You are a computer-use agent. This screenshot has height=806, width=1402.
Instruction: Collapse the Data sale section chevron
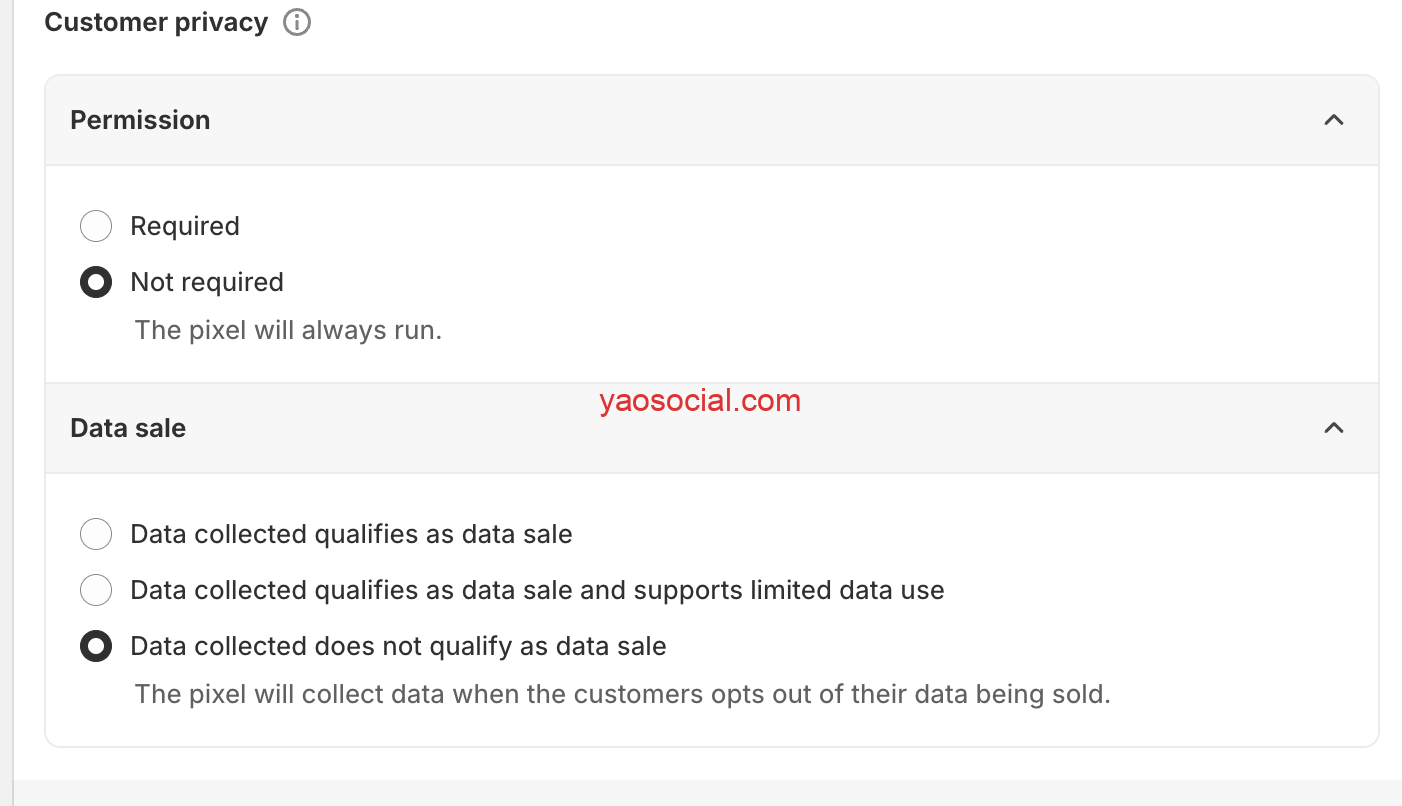(1333, 428)
